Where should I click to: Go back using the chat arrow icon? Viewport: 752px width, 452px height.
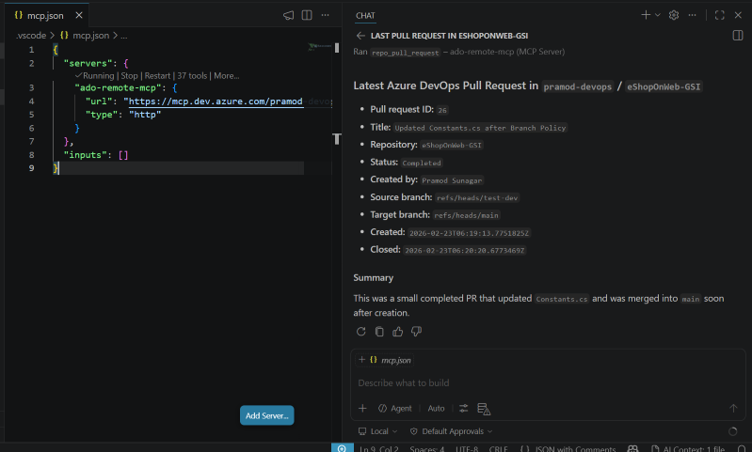click(x=361, y=36)
